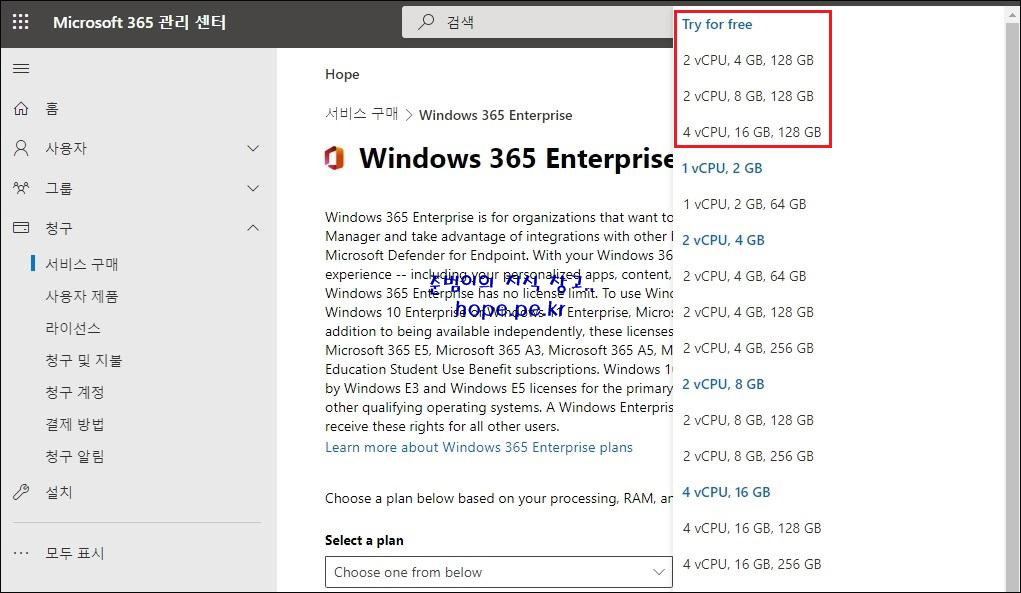This screenshot has height=593, width=1021.
Task: Open the 홈 navigation item
Action: (x=52, y=109)
